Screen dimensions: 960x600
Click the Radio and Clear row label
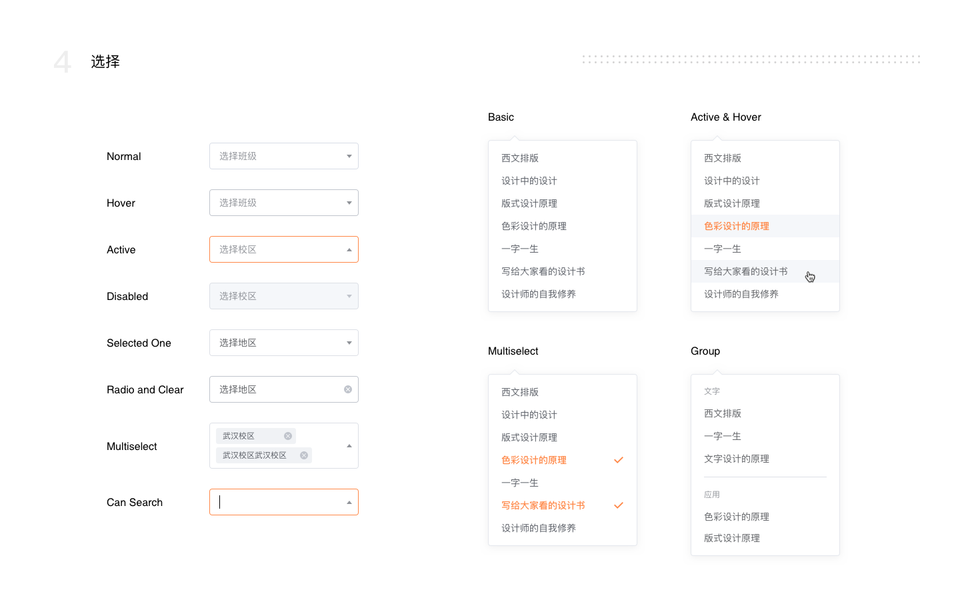145,389
